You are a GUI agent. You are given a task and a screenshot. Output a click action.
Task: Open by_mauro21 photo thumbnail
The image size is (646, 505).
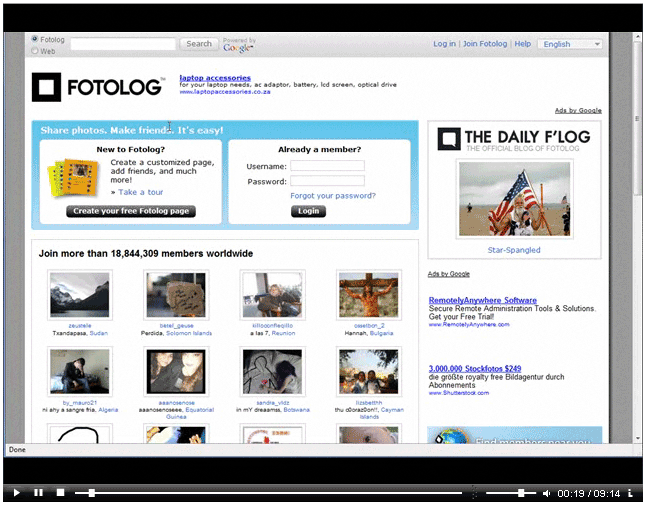pyautogui.click(x=80, y=372)
